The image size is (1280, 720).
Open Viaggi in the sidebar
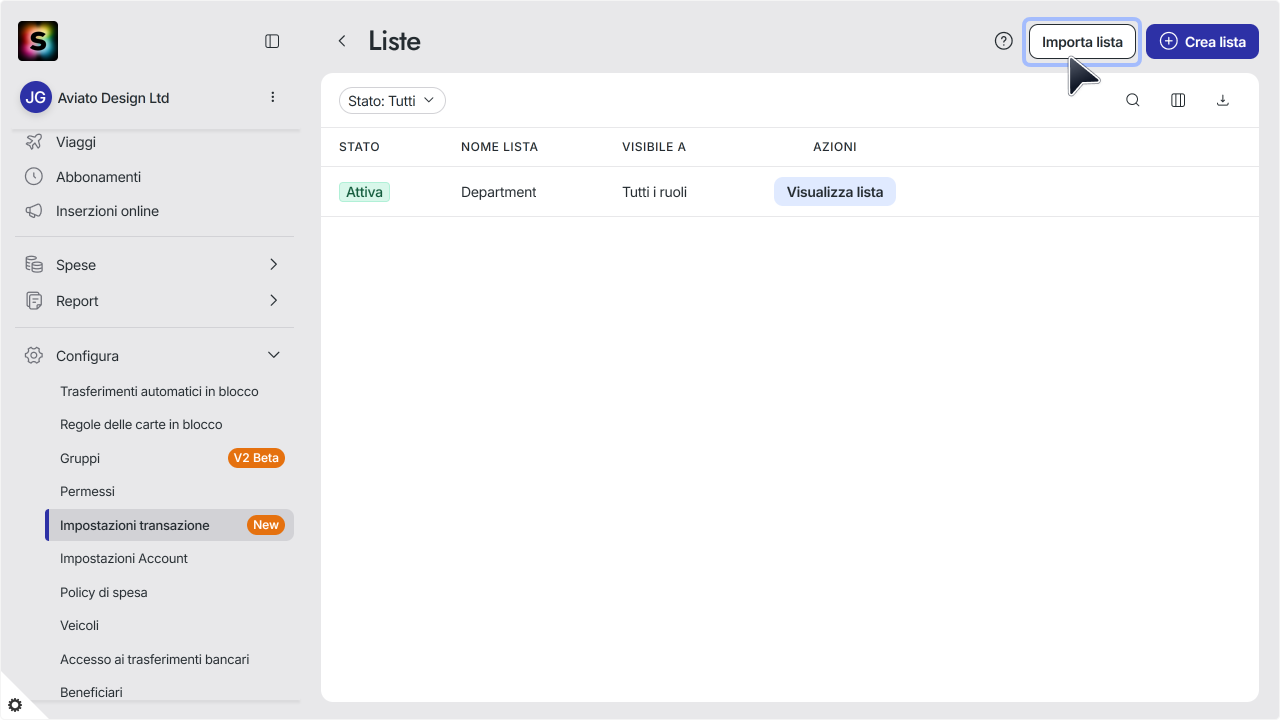tap(154, 142)
